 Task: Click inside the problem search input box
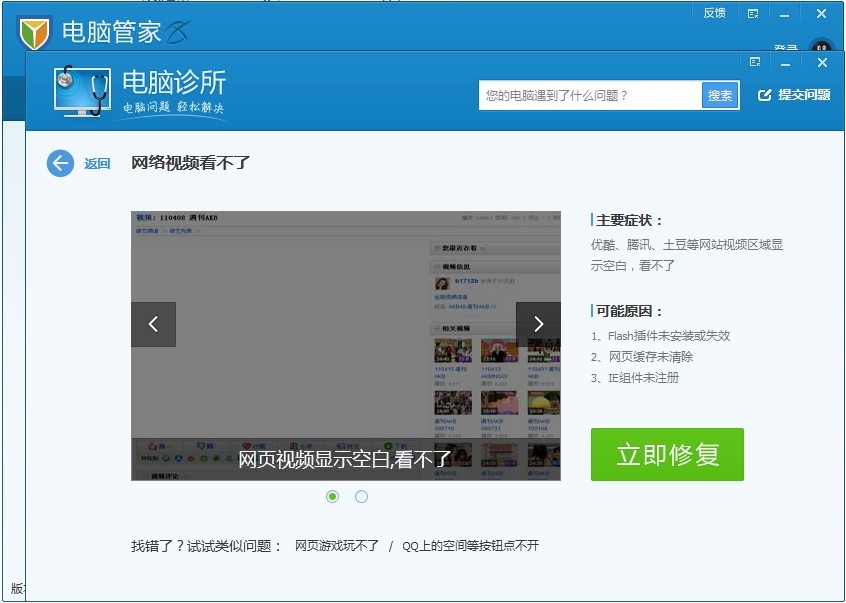click(590, 95)
